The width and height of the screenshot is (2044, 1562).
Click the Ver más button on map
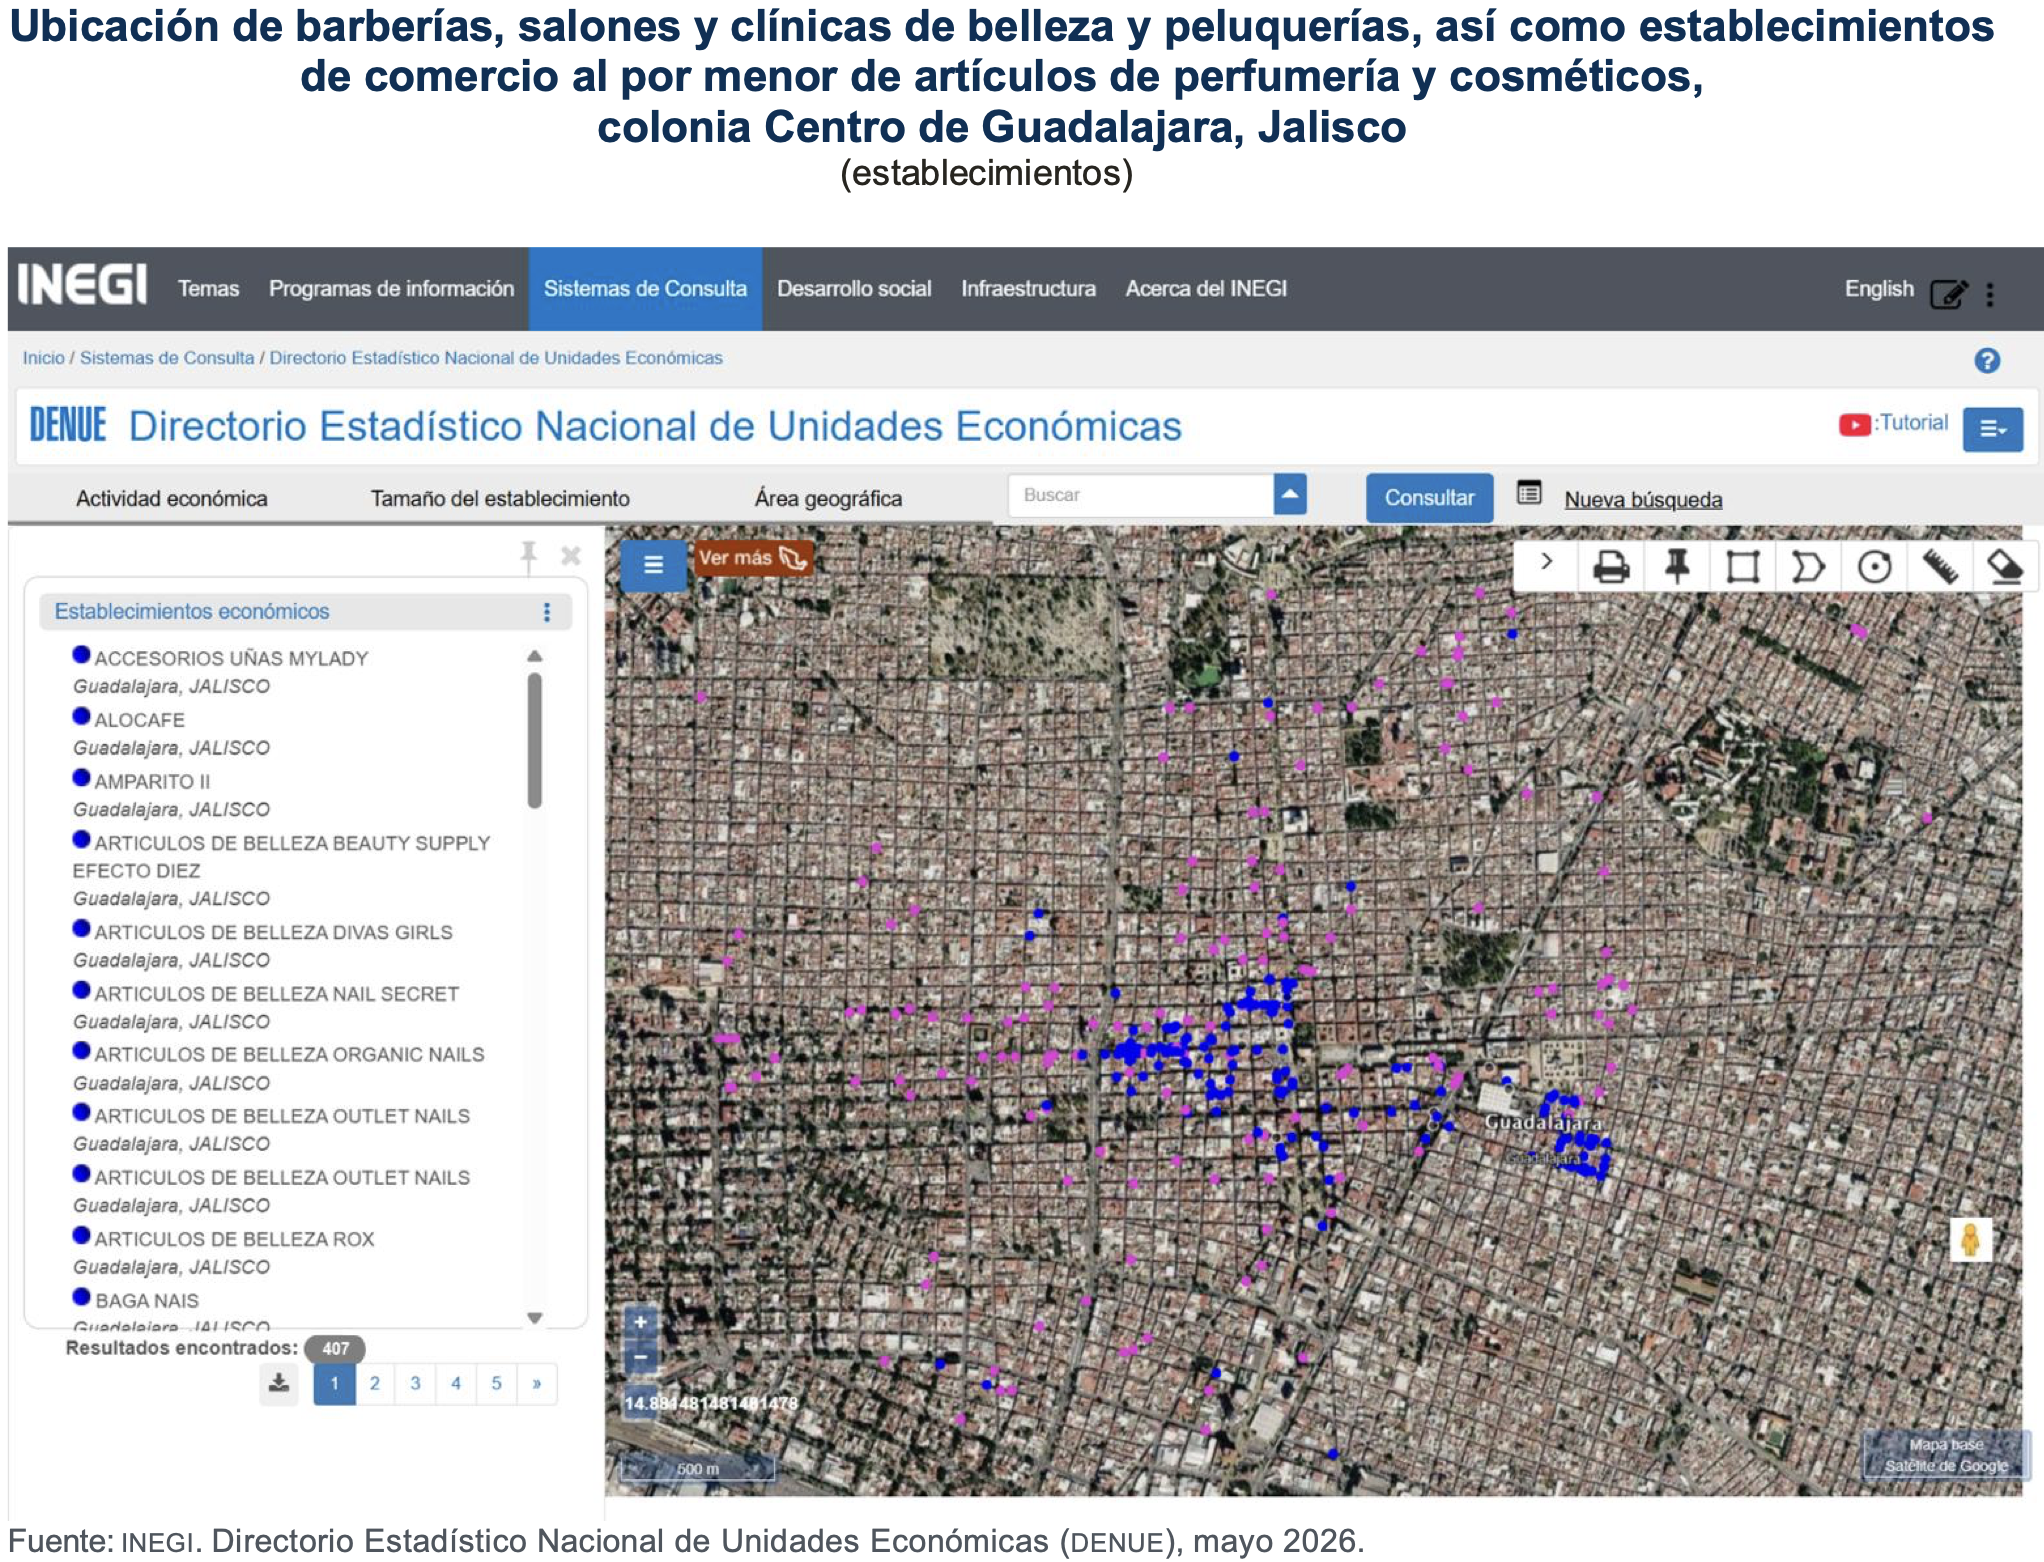coord(753,558)
